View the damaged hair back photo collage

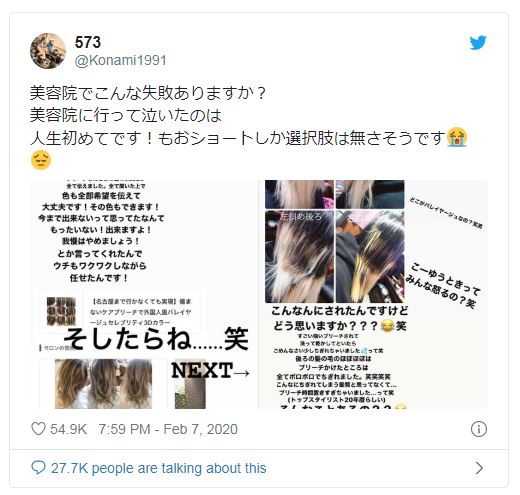335,241
